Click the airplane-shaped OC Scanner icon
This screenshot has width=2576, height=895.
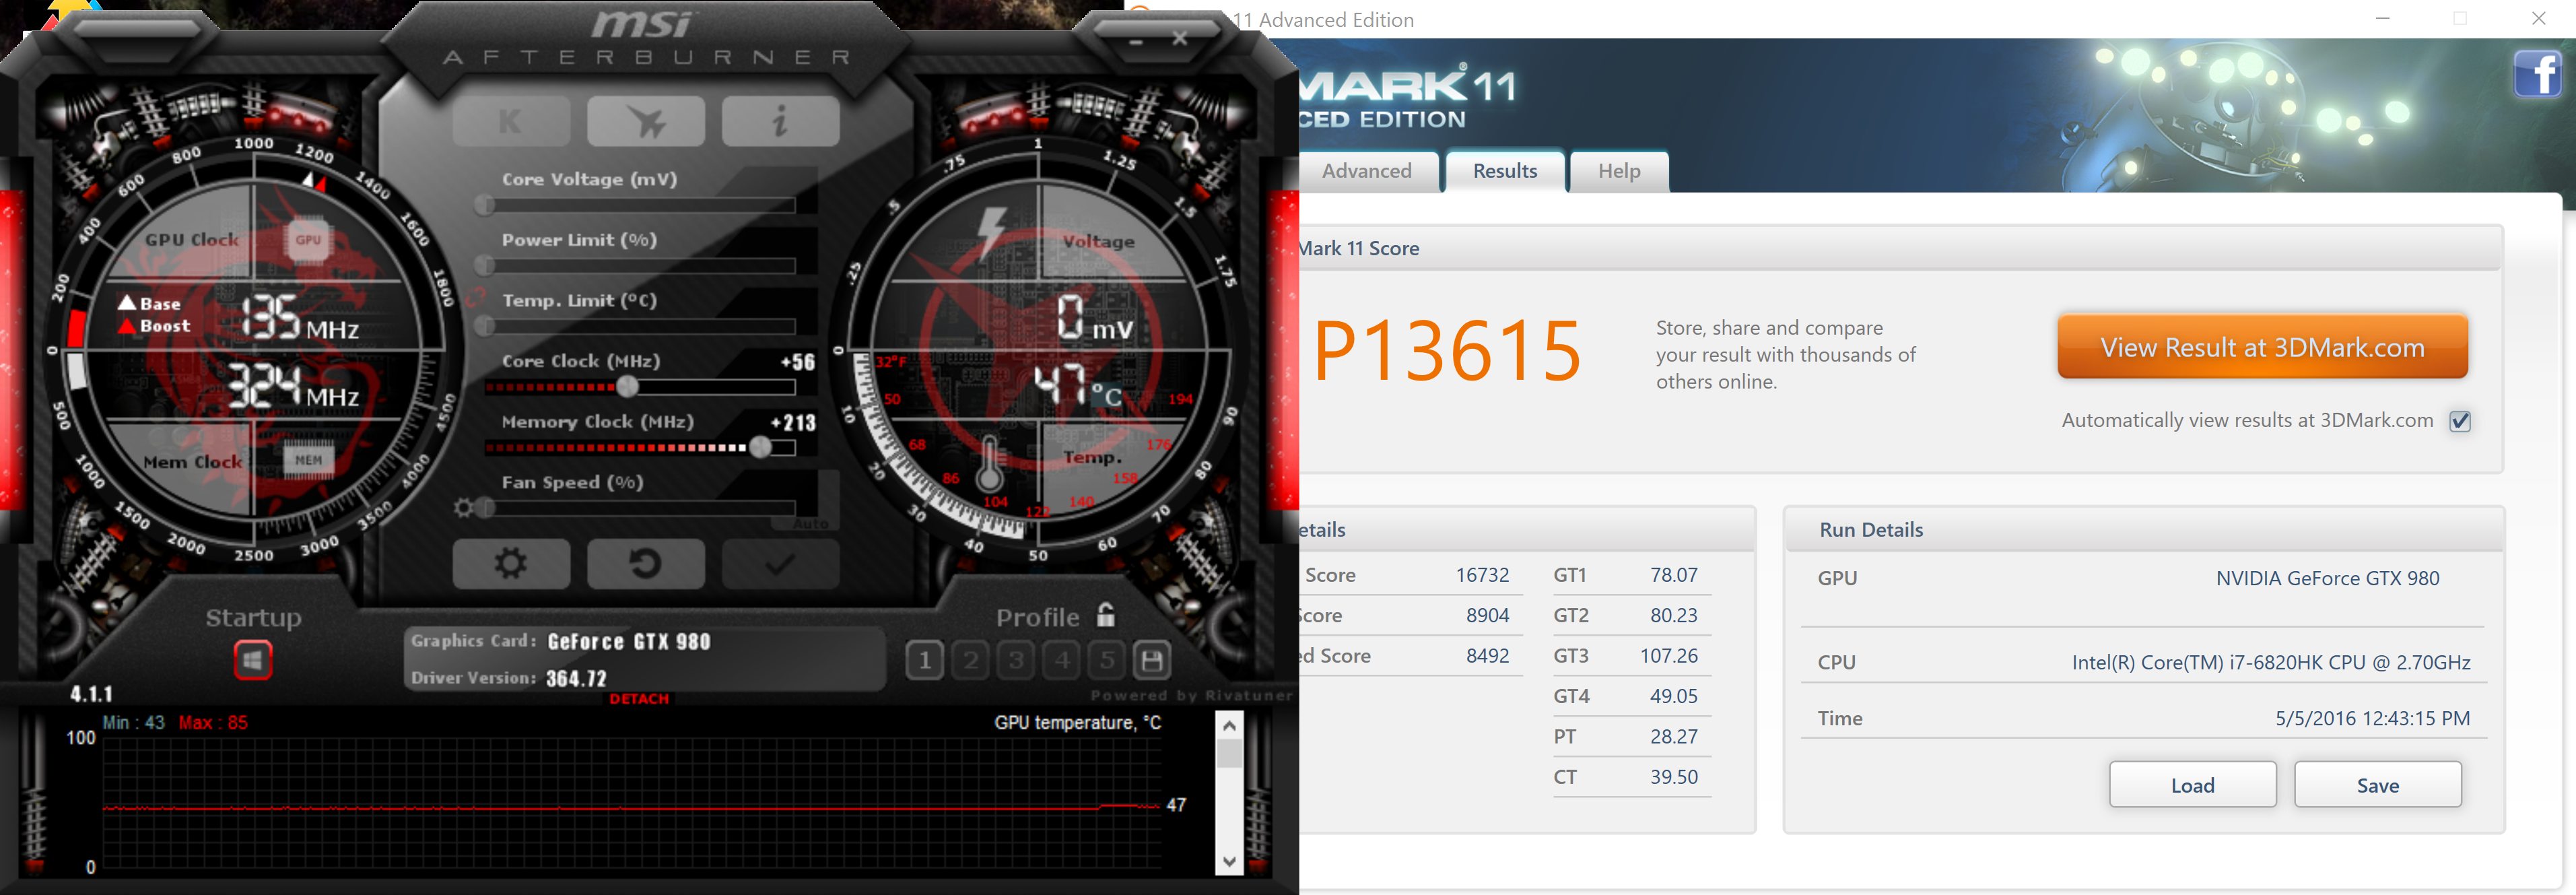645,122
